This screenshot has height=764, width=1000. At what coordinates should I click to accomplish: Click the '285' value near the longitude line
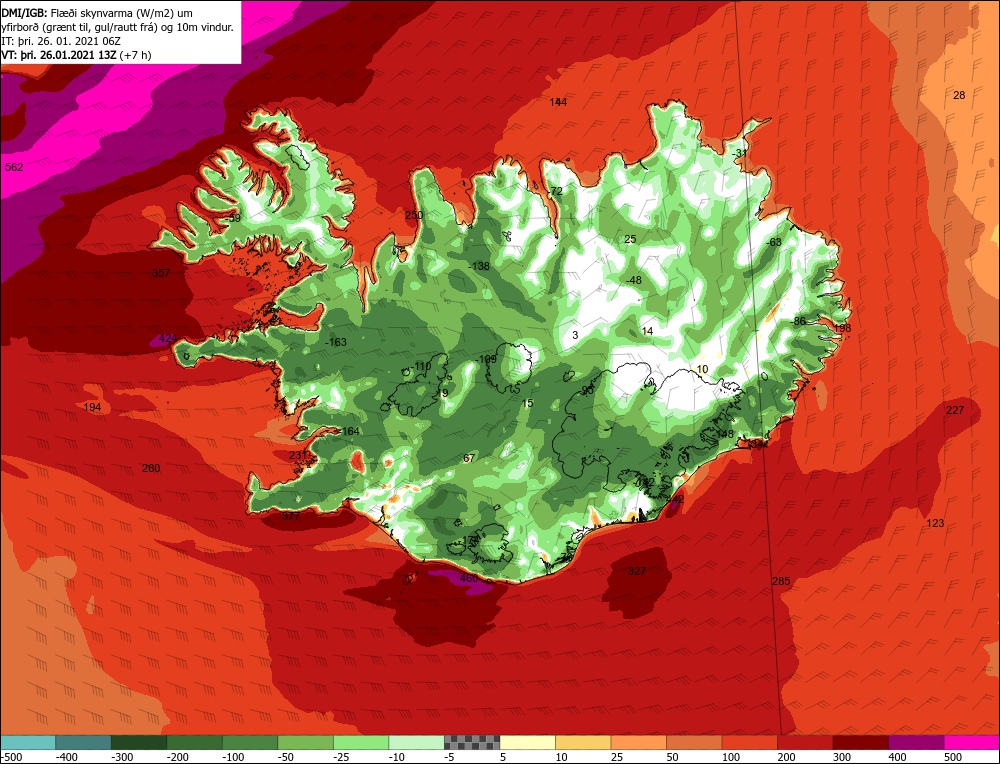(781, 581)
